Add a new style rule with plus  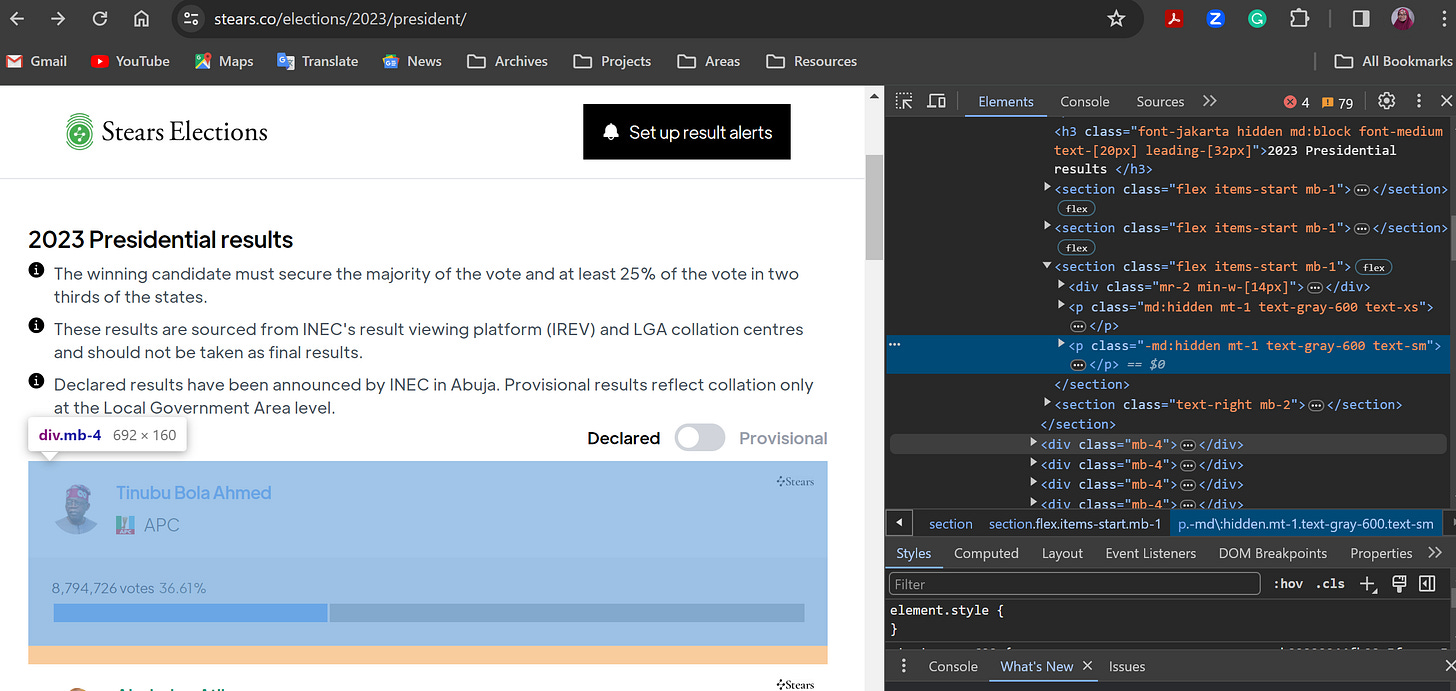(1367, 584)
